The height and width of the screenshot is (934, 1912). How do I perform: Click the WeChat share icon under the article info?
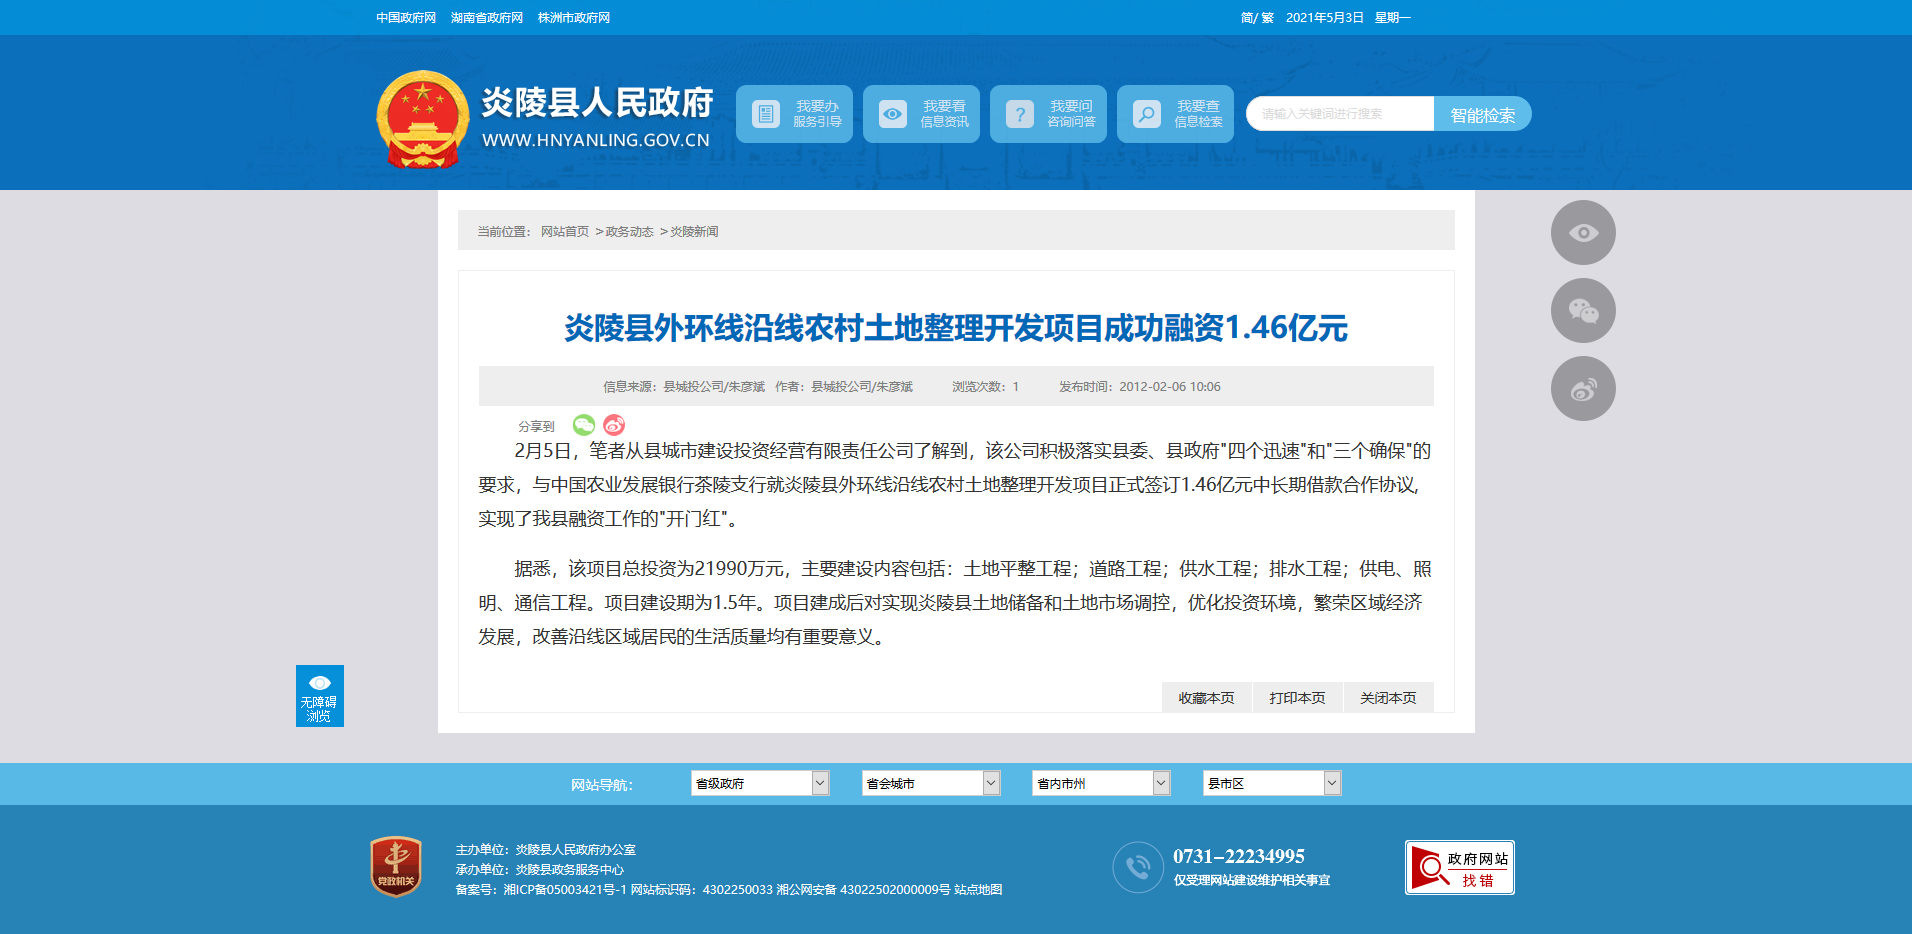pos(584,425)
